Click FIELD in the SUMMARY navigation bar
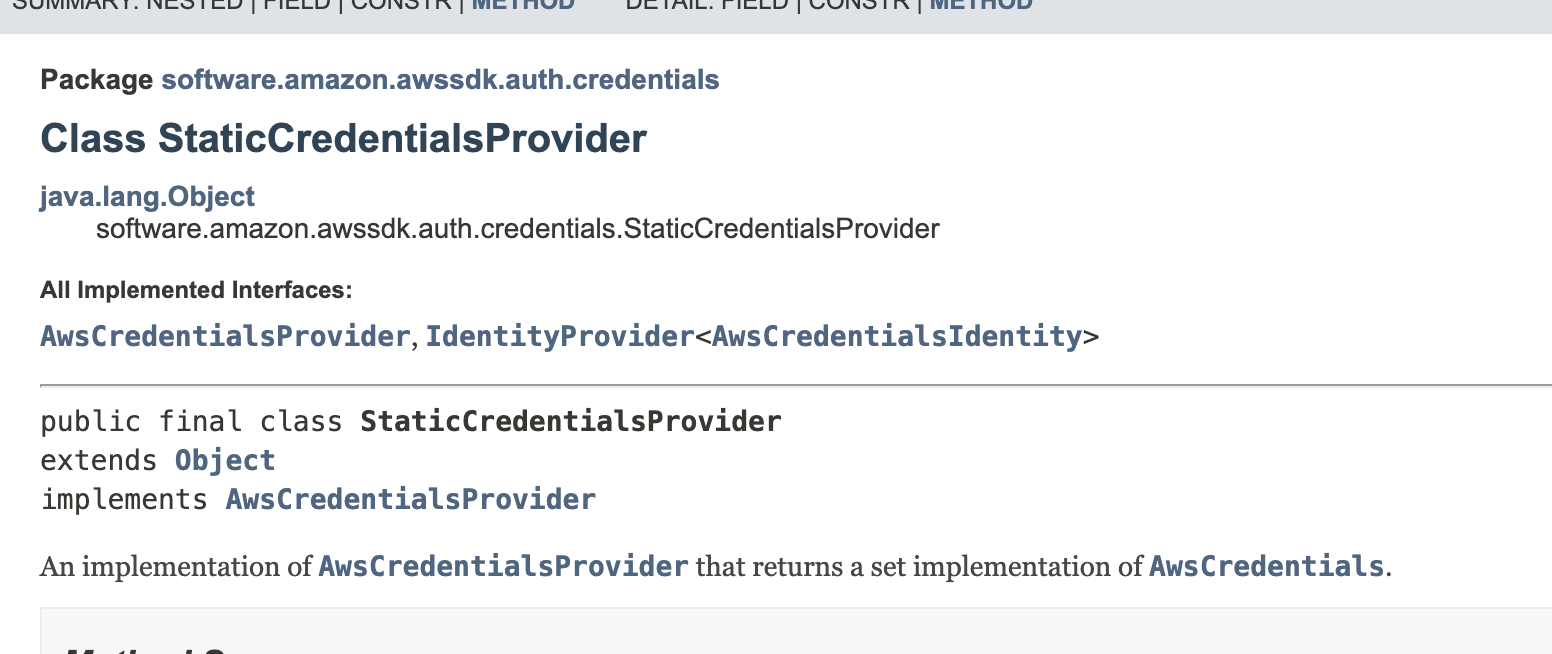The height and width of the screenshot is (654, 1552). [297, 5]
